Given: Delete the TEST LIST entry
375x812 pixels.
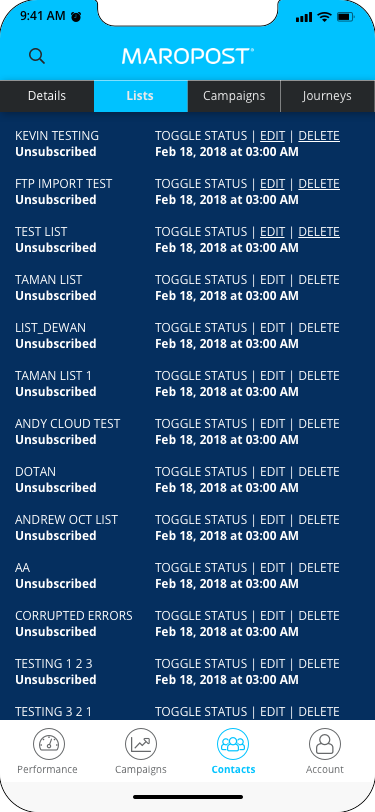Looking at the screenshot, I should [x=319, y=231].
